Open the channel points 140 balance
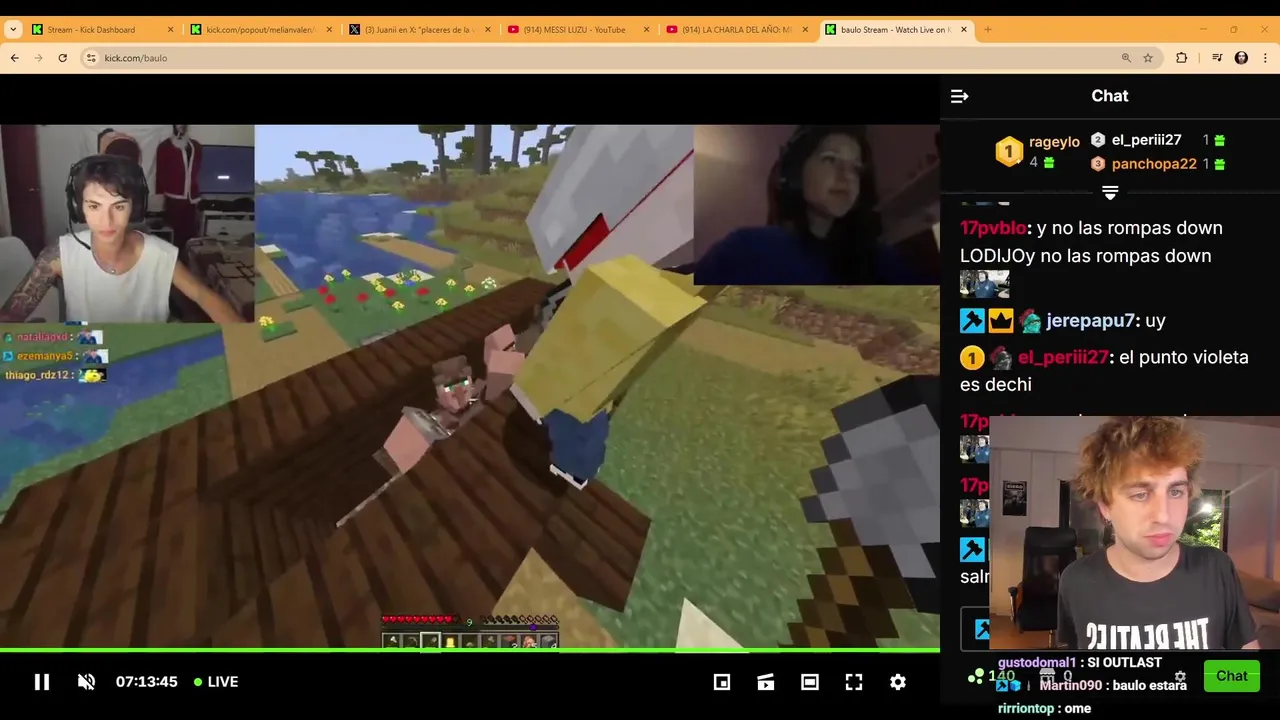1280x720 pixels. pyautogui.click(x=991, y=677)
